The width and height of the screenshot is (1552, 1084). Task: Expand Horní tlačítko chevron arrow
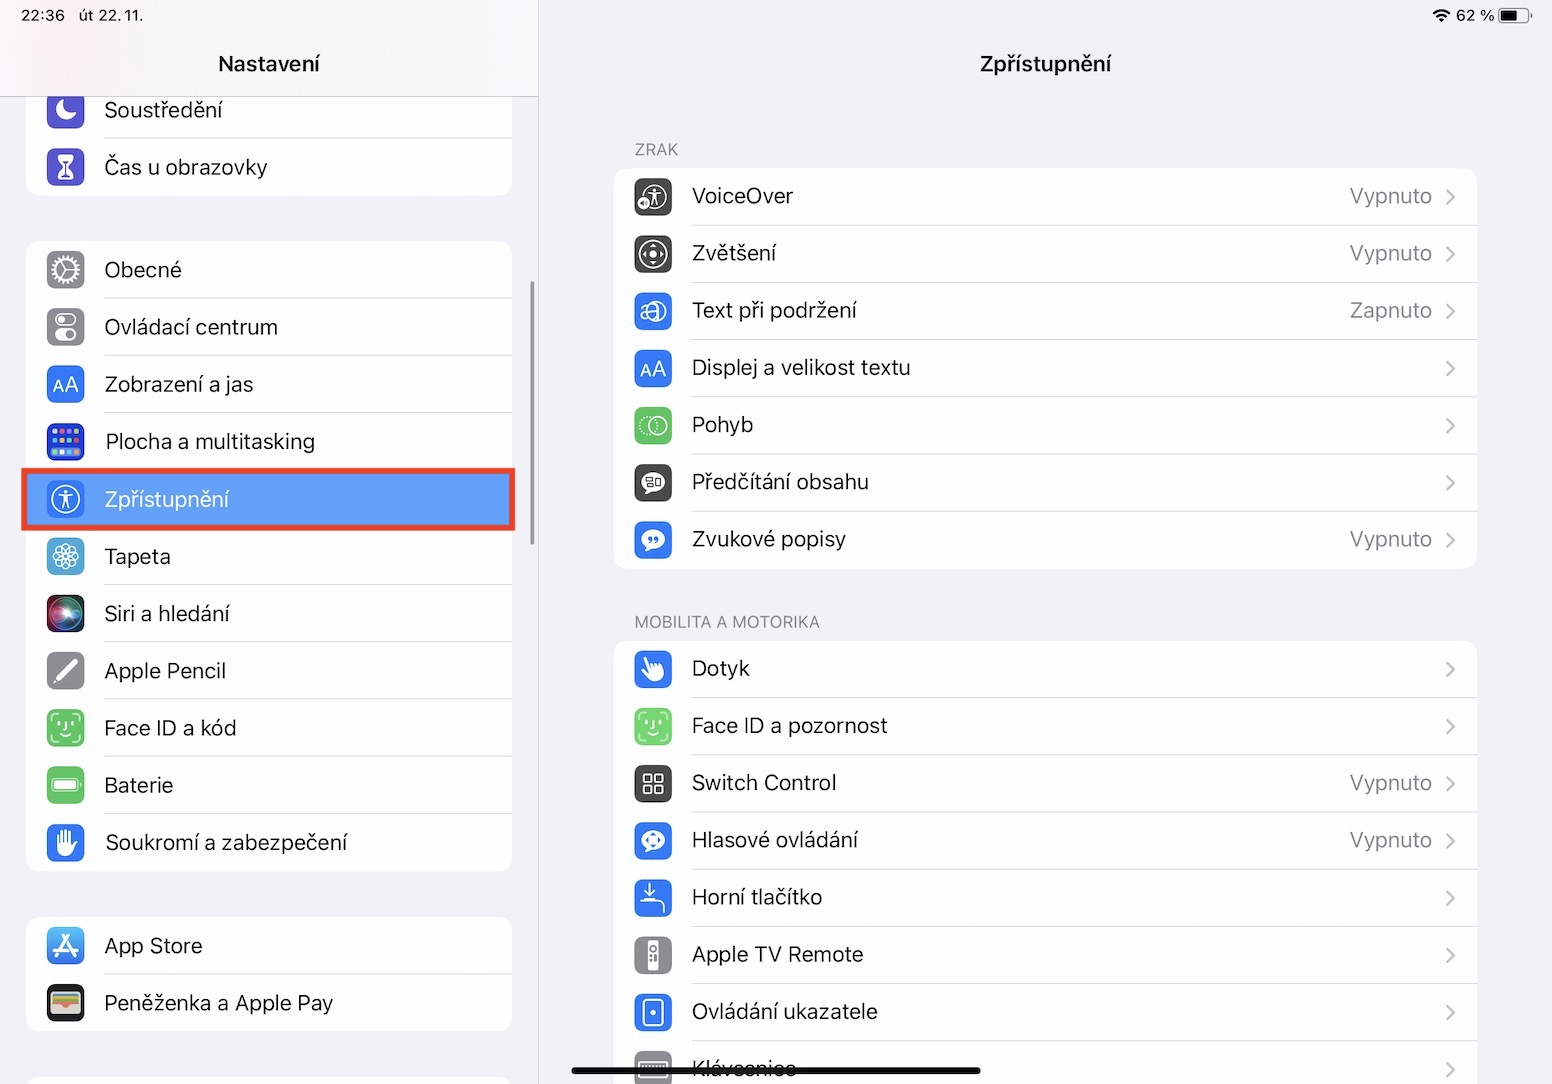pos(1450,898)
